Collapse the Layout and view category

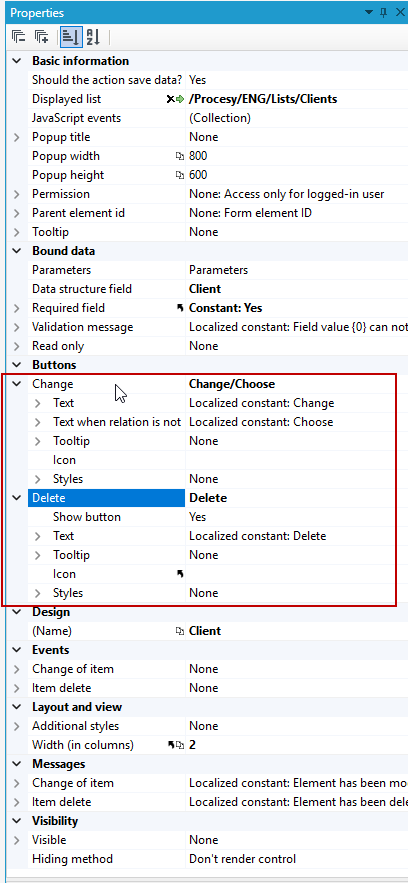(17, 707)
